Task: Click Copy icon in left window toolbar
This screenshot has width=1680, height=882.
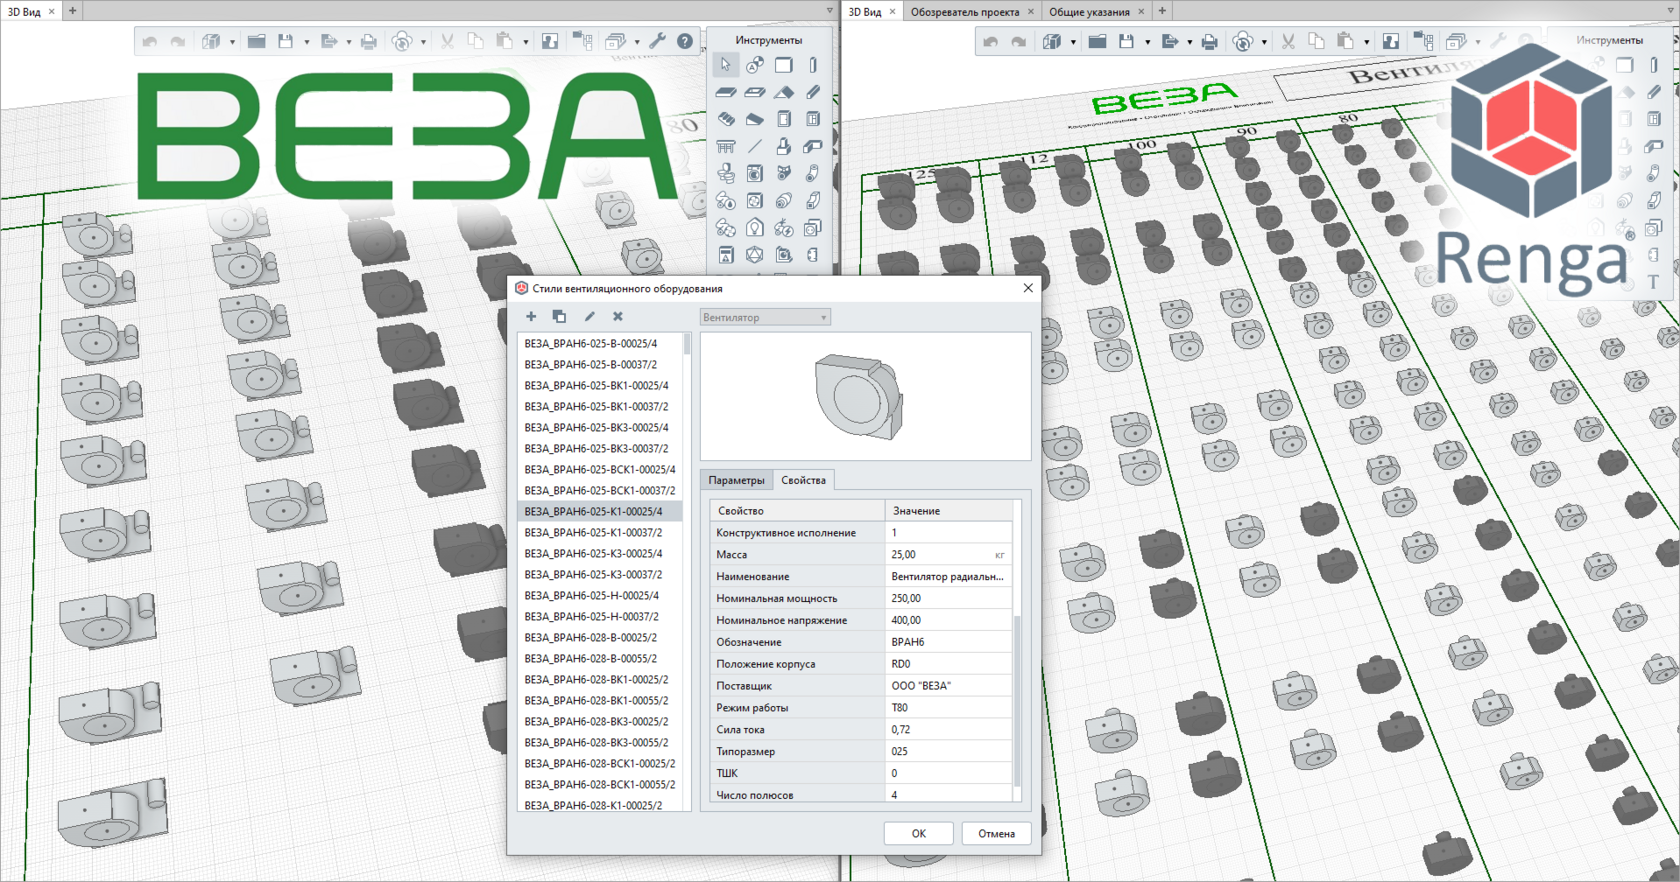Action: pyautogui.click(x=476, y=41)
